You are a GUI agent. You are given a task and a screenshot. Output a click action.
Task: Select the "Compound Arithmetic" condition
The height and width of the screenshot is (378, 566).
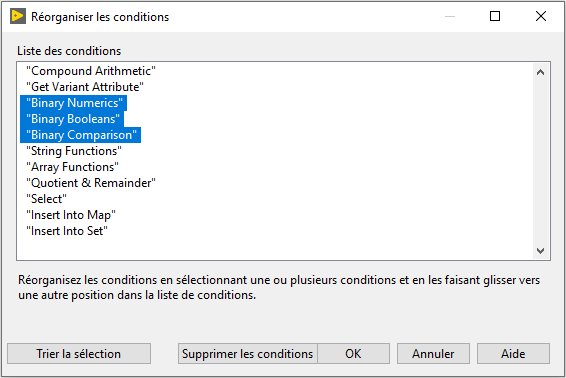tap(91, 71)
